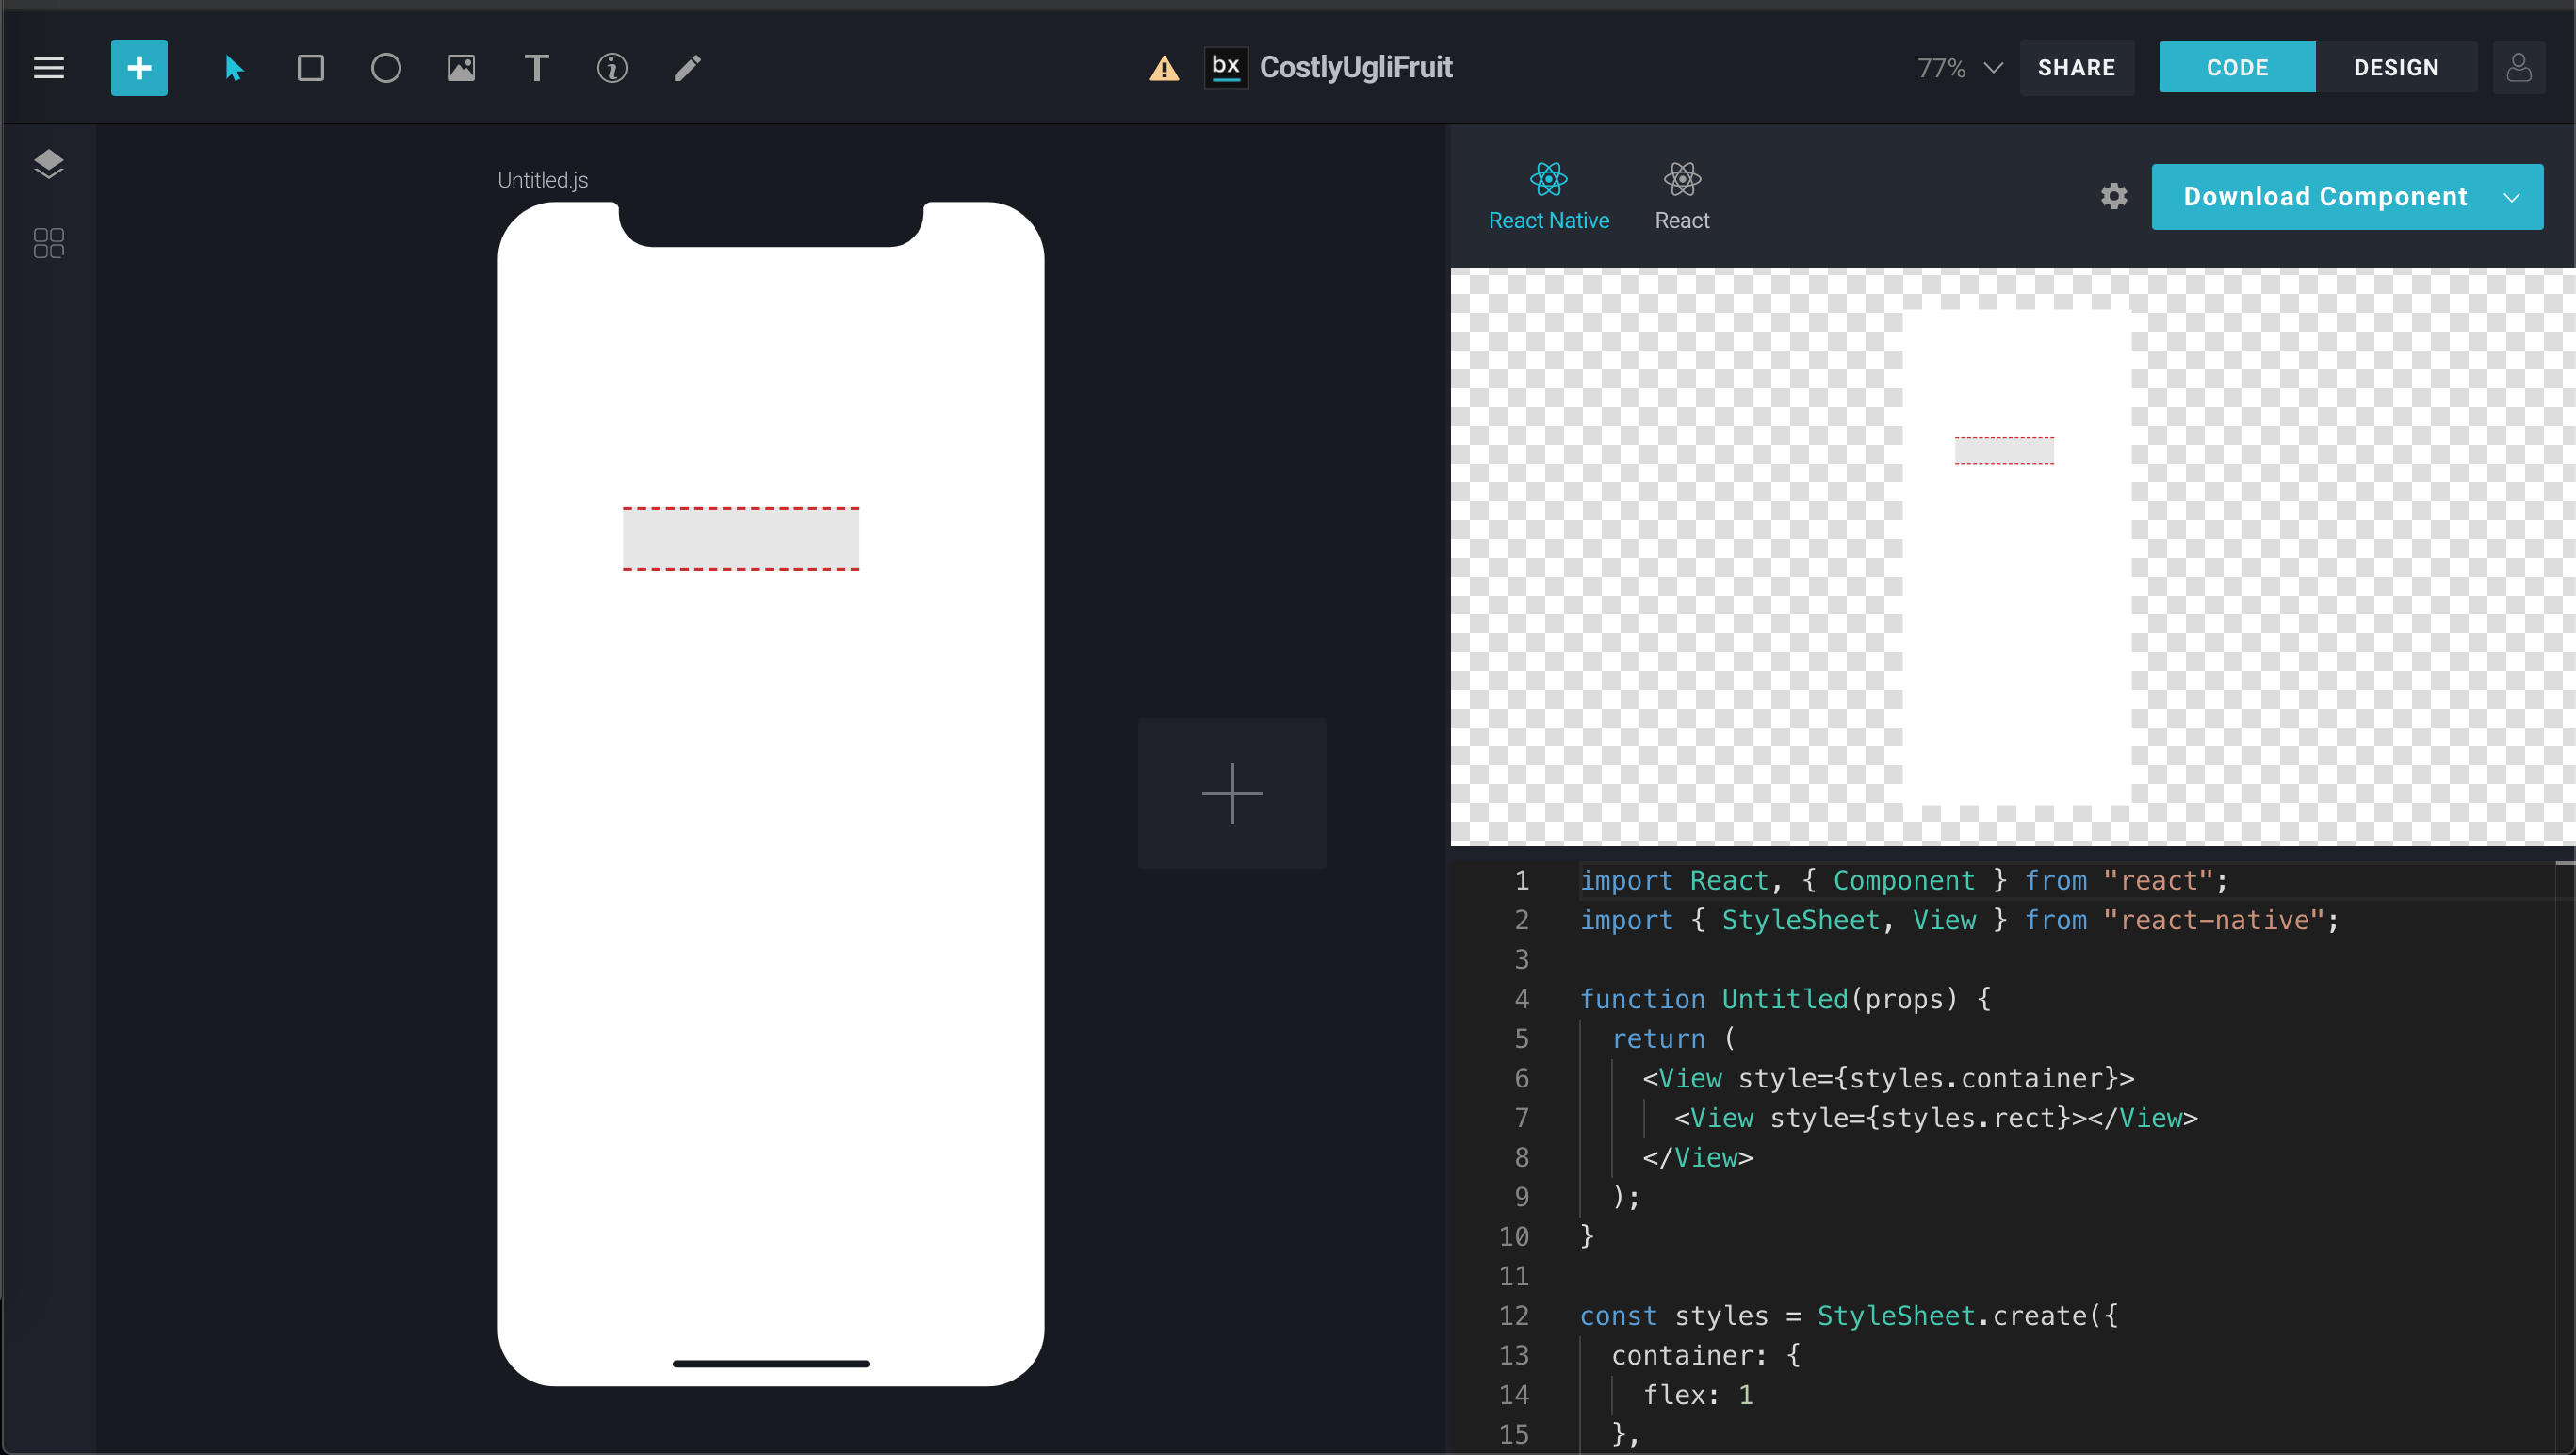Click the closing View tag on line 8
The width and height of the screenshot is (2576, 1455).
1698,1158
